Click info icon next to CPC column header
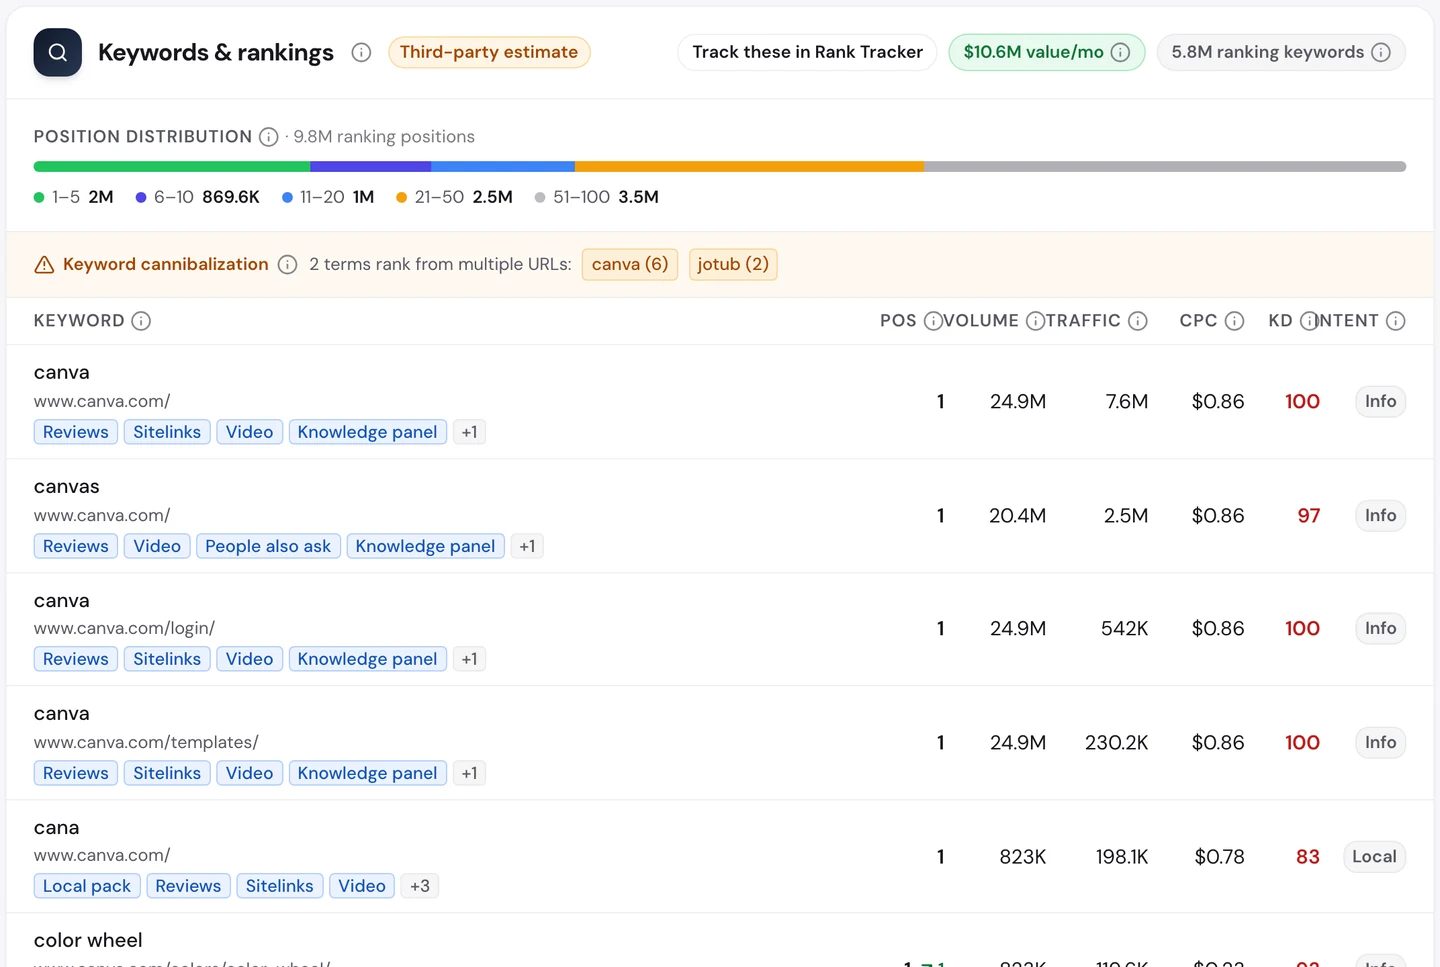The height and width of the screenshot is (967, 1440). pos(1235,321)
